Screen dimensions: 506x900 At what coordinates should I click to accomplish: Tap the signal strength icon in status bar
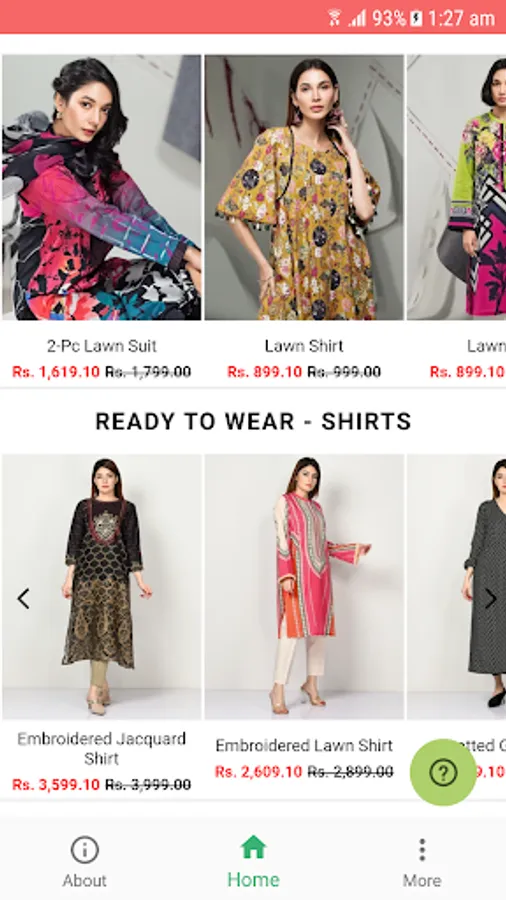coord(357,18)
